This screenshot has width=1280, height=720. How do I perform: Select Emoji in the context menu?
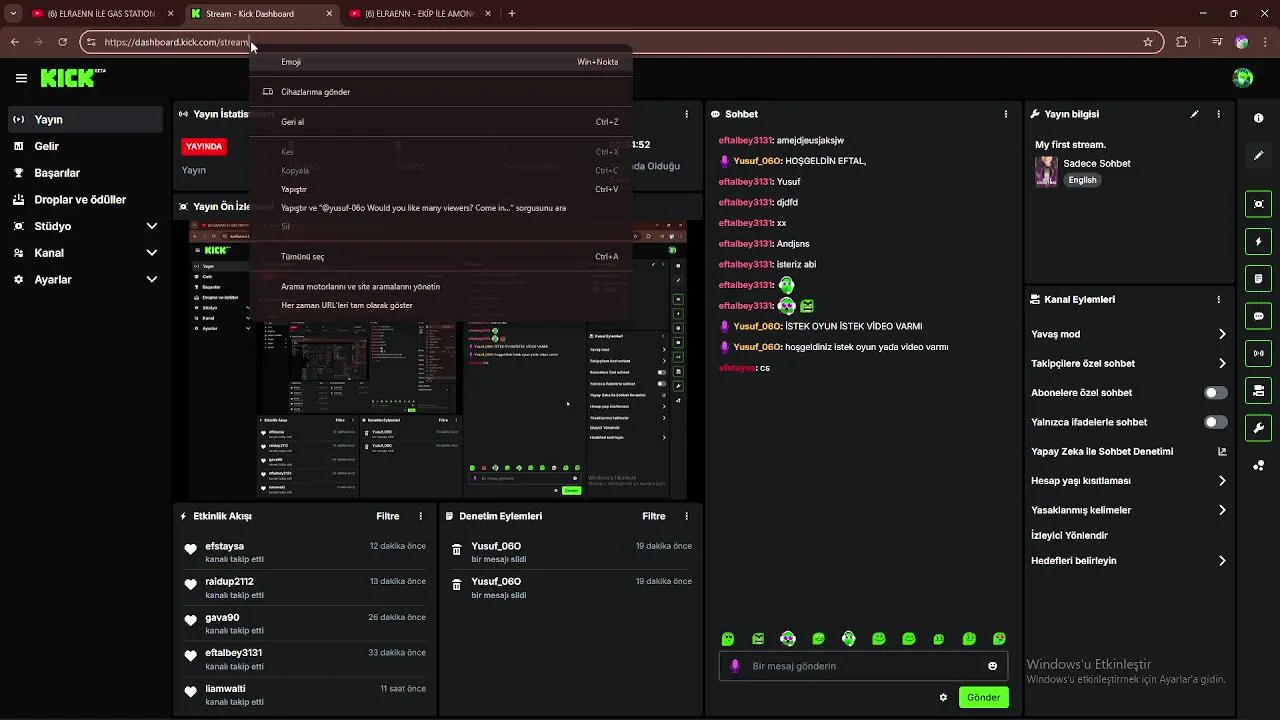pyautogui.click(x=440, y=62)
